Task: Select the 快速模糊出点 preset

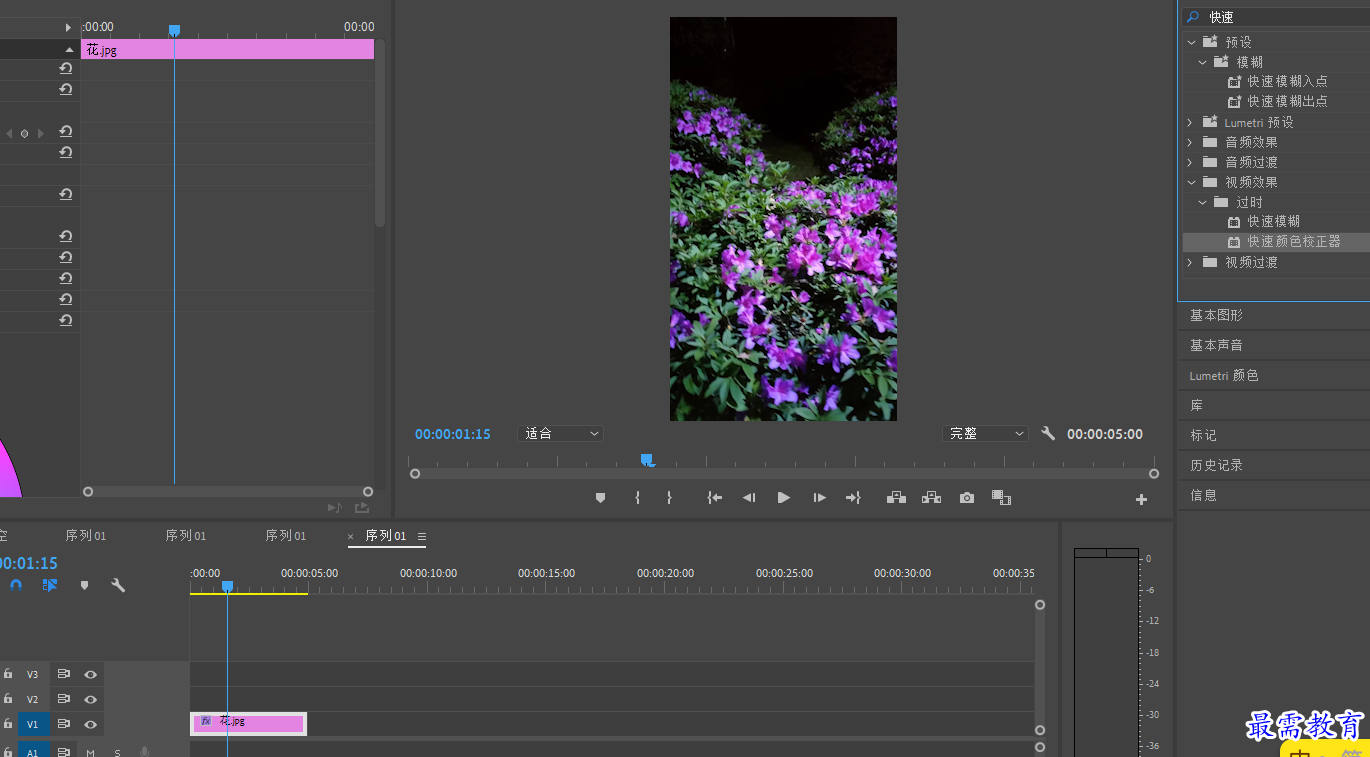Action: tap(1287, 102)
